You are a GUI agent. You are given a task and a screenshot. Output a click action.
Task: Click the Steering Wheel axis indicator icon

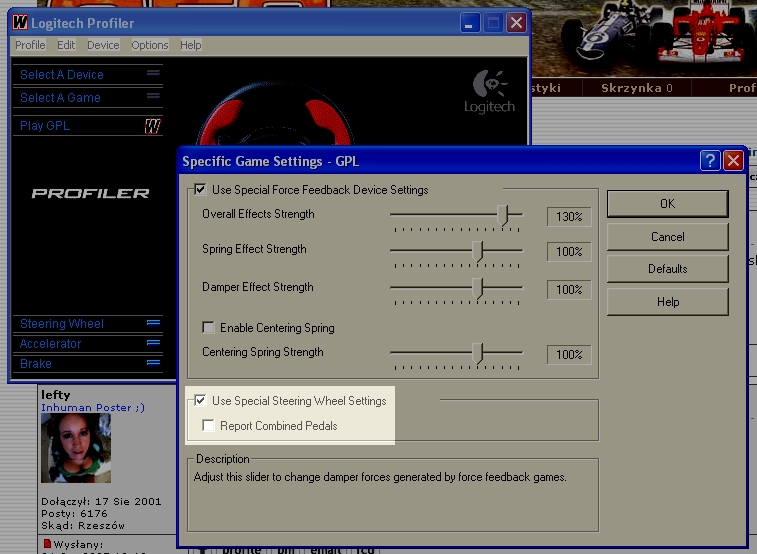(154, 322)
